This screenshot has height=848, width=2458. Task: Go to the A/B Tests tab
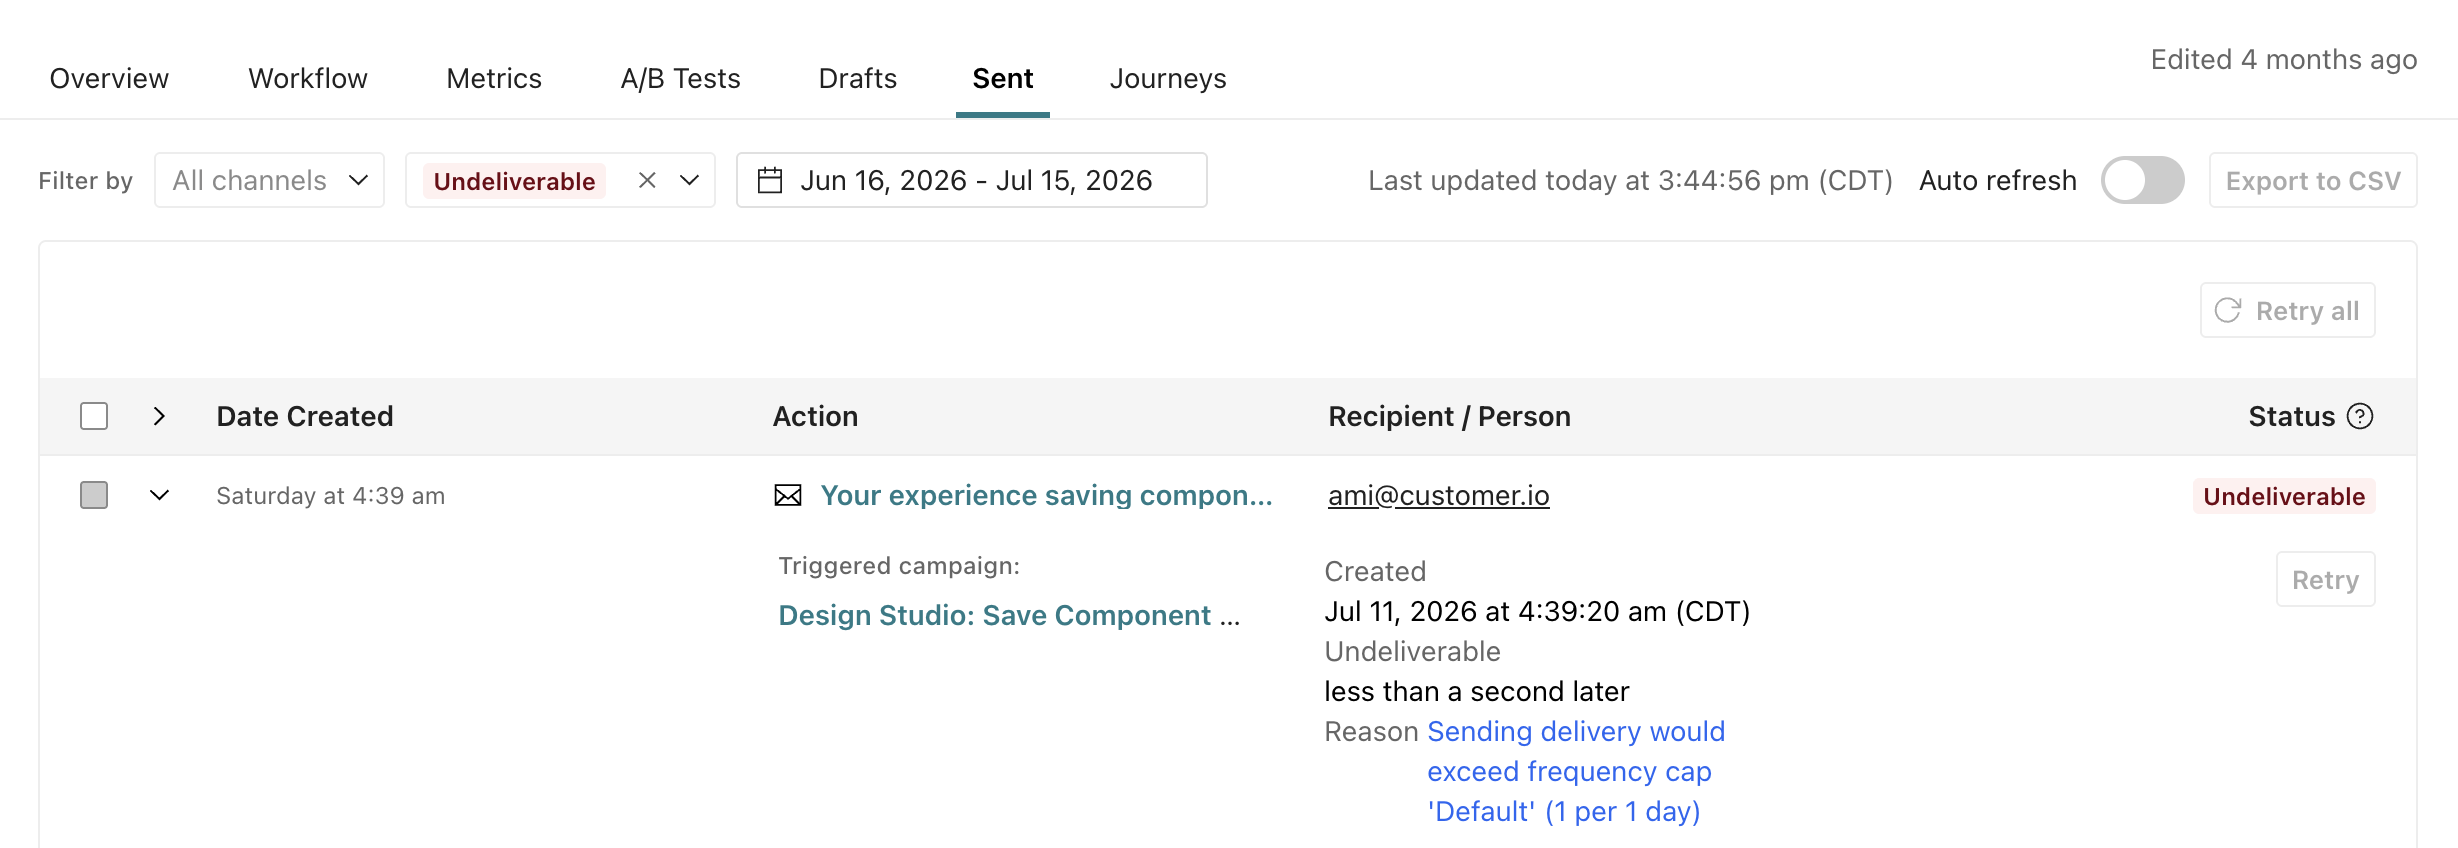tap(681, 79)
